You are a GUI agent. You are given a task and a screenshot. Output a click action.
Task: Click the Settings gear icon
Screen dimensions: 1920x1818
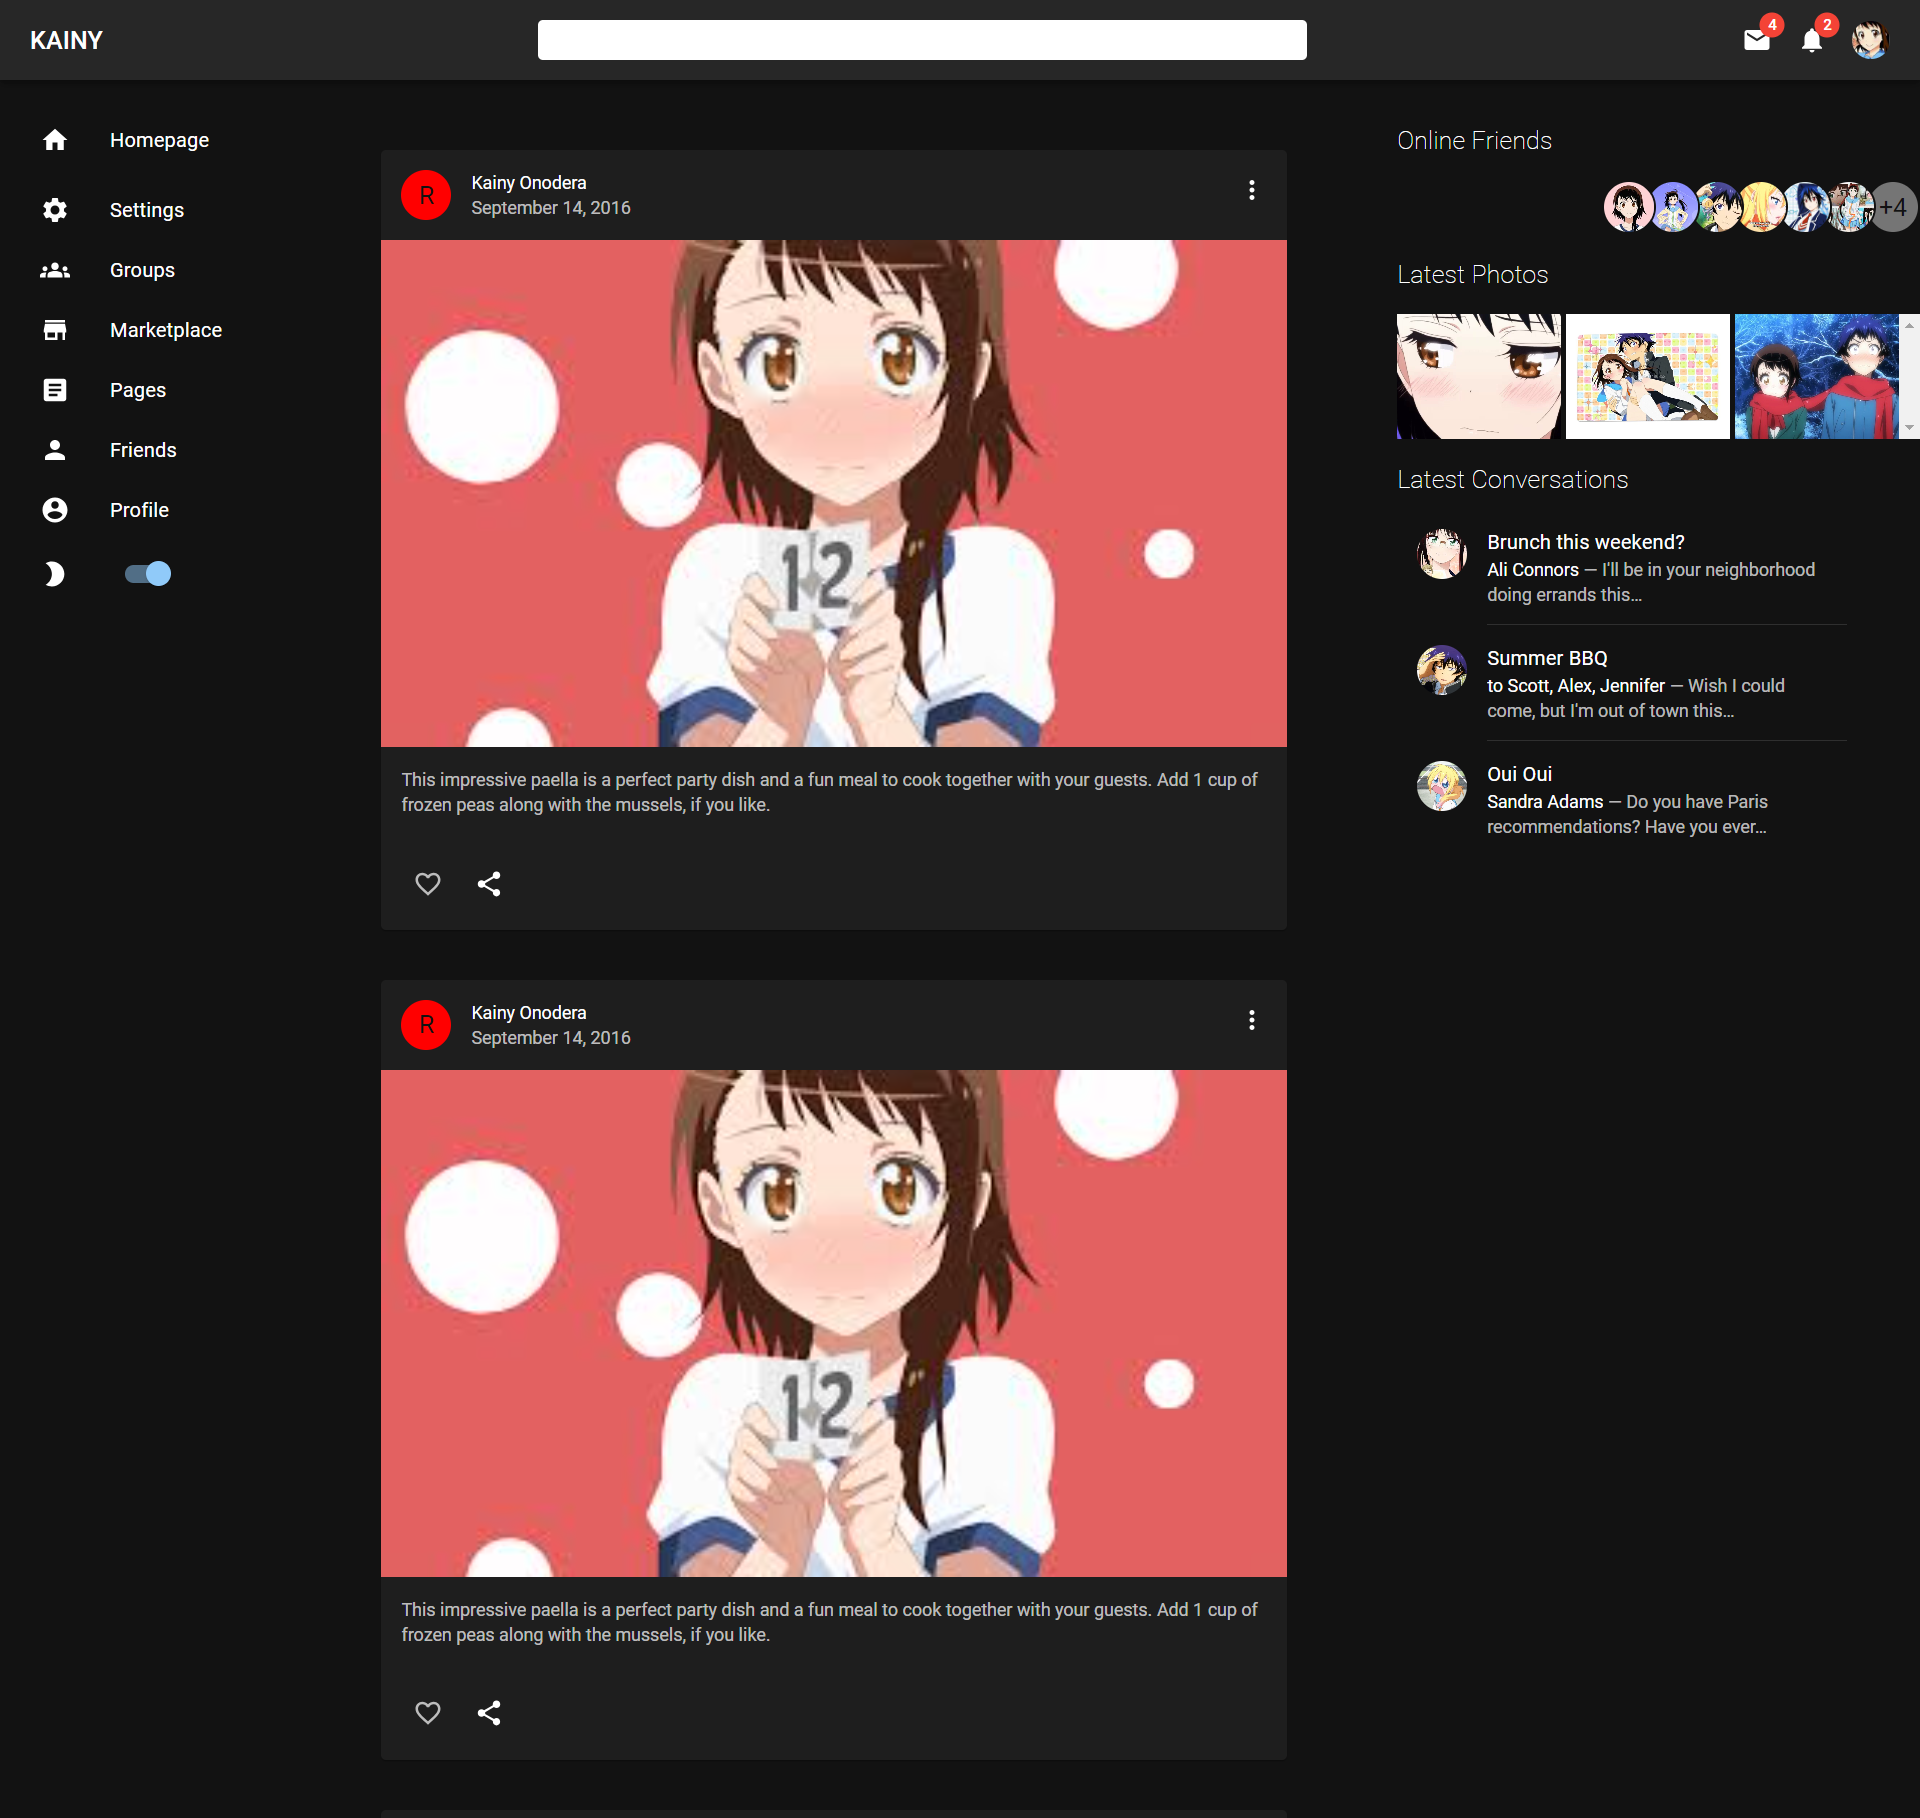pos(55,210)
